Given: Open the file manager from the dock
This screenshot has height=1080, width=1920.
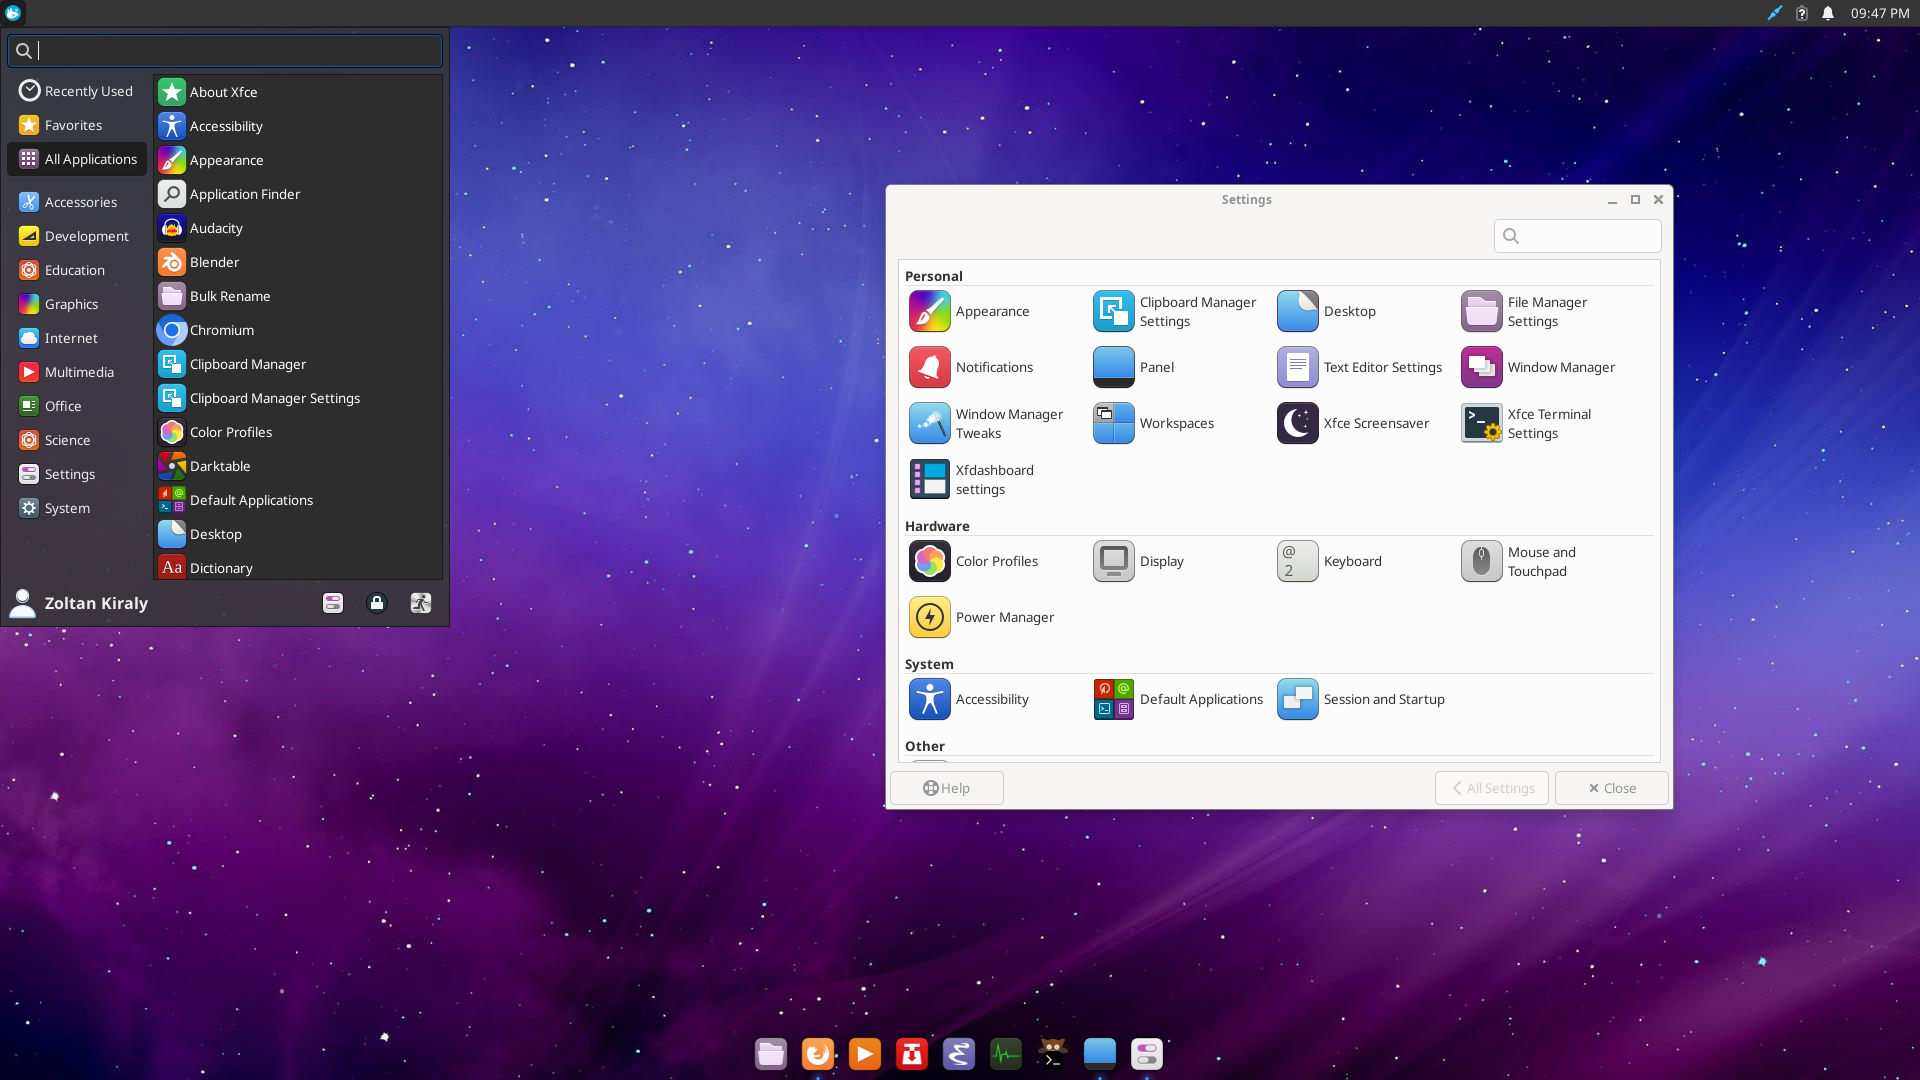Looking at the screenshot, I should tap(771, 1054).
